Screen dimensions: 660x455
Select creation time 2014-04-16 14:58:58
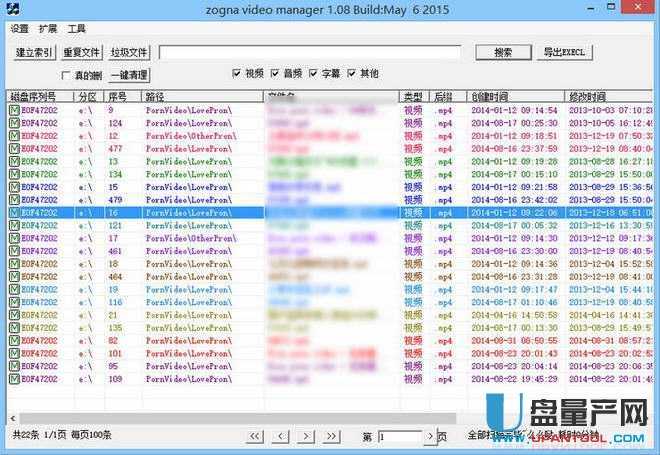(x=514, y=315)
